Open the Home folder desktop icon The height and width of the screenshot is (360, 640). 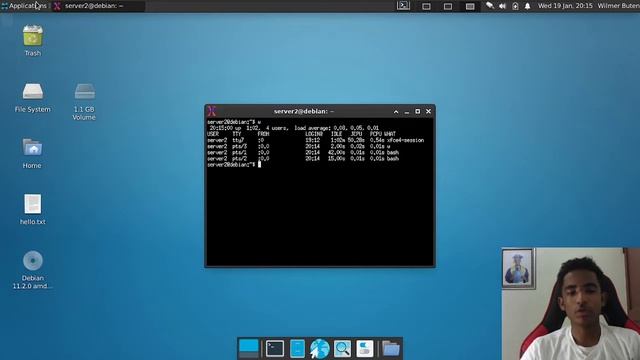(32, 154)
